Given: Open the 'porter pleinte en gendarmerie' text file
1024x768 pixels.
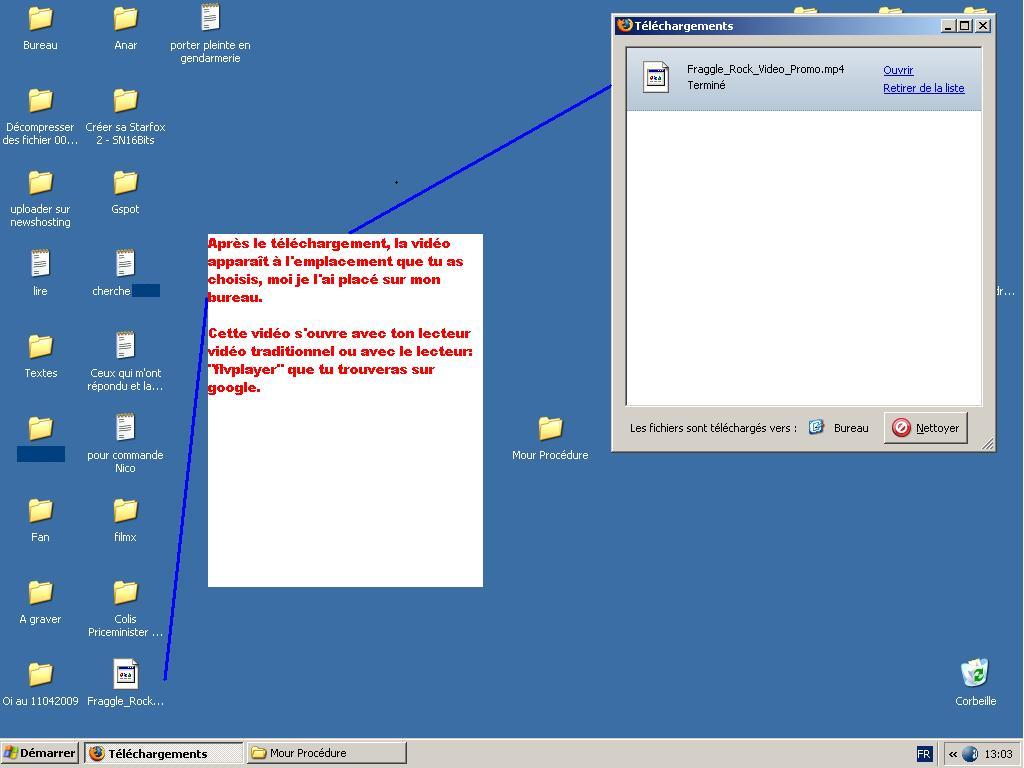Looking at the screenshot, I should pos(210,19).
